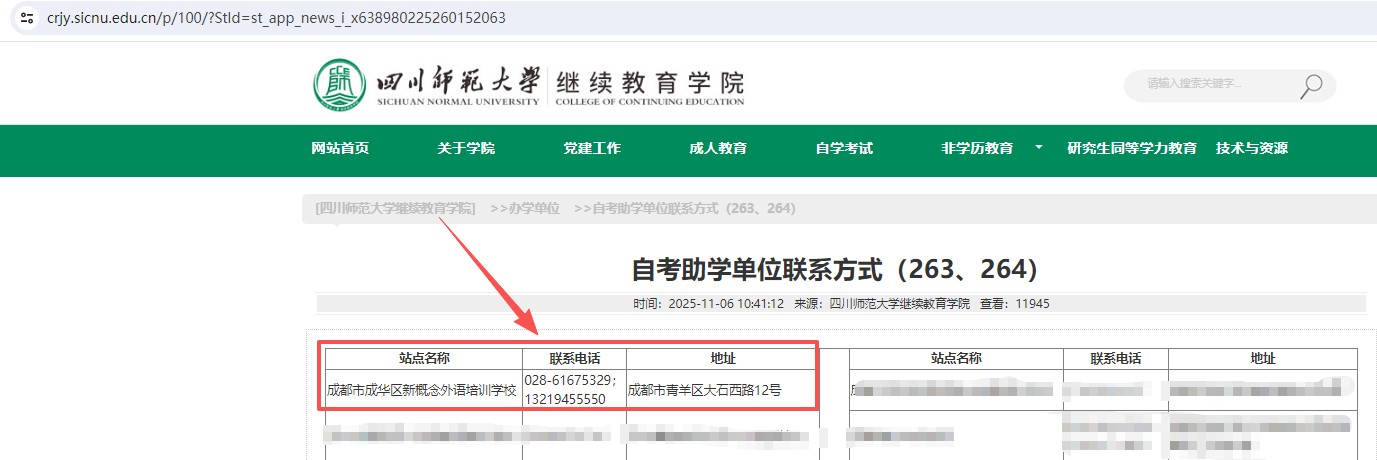Click the magnifier search icon
Screen dimensions: 1377x460
pyautogui.click(x=1311, y=86)
